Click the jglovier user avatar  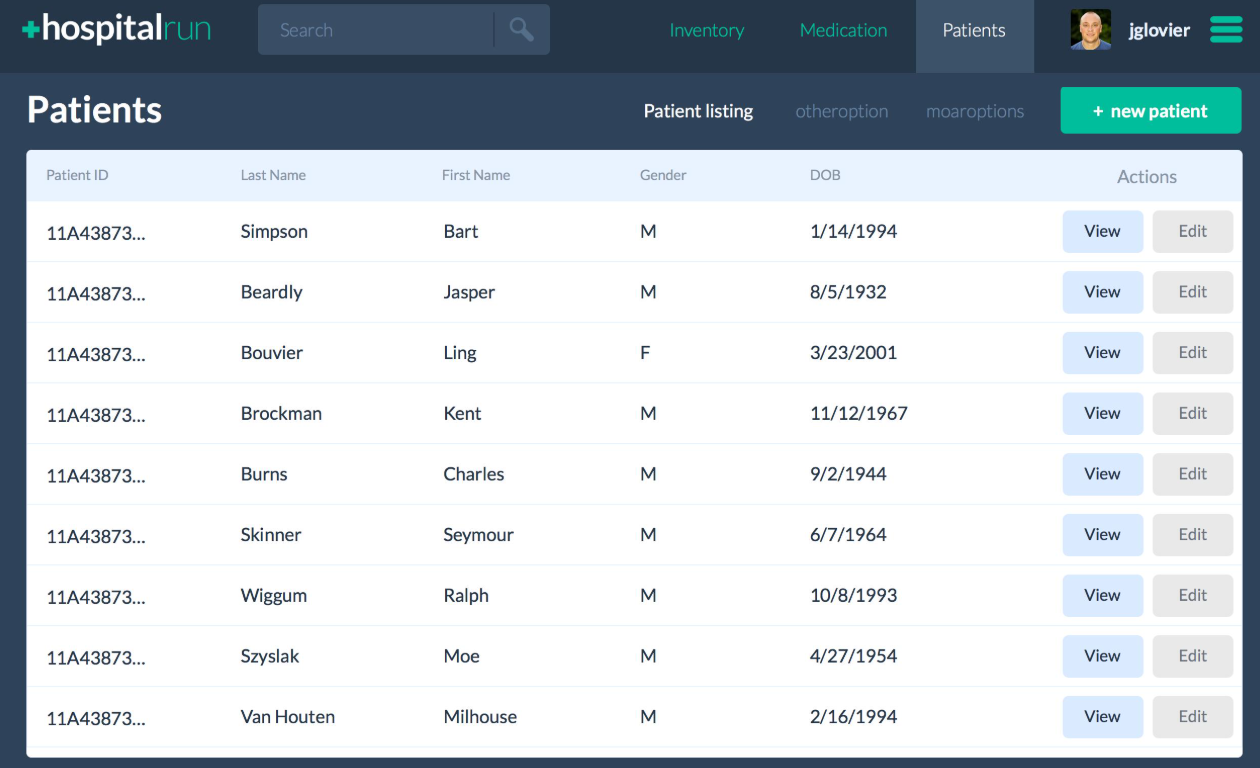pyautogui.click(x=1090, y=30)
